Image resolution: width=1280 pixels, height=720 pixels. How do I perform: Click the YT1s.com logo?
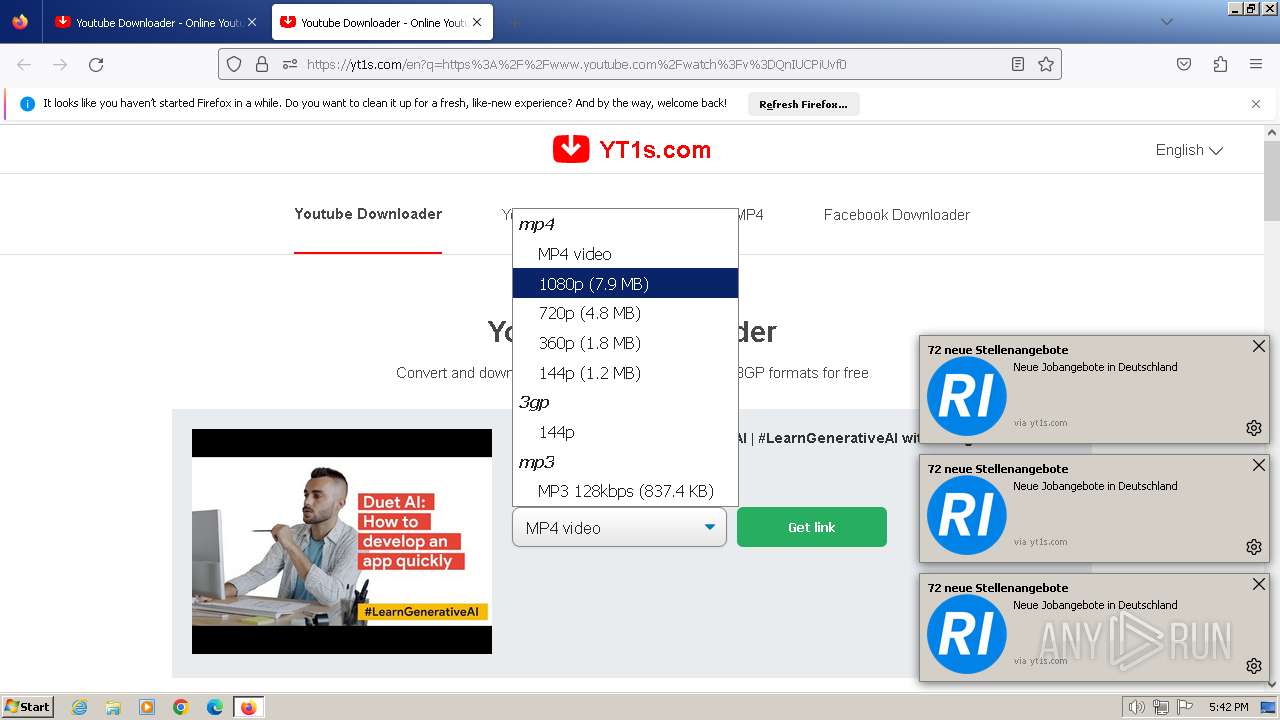point(632,150)
